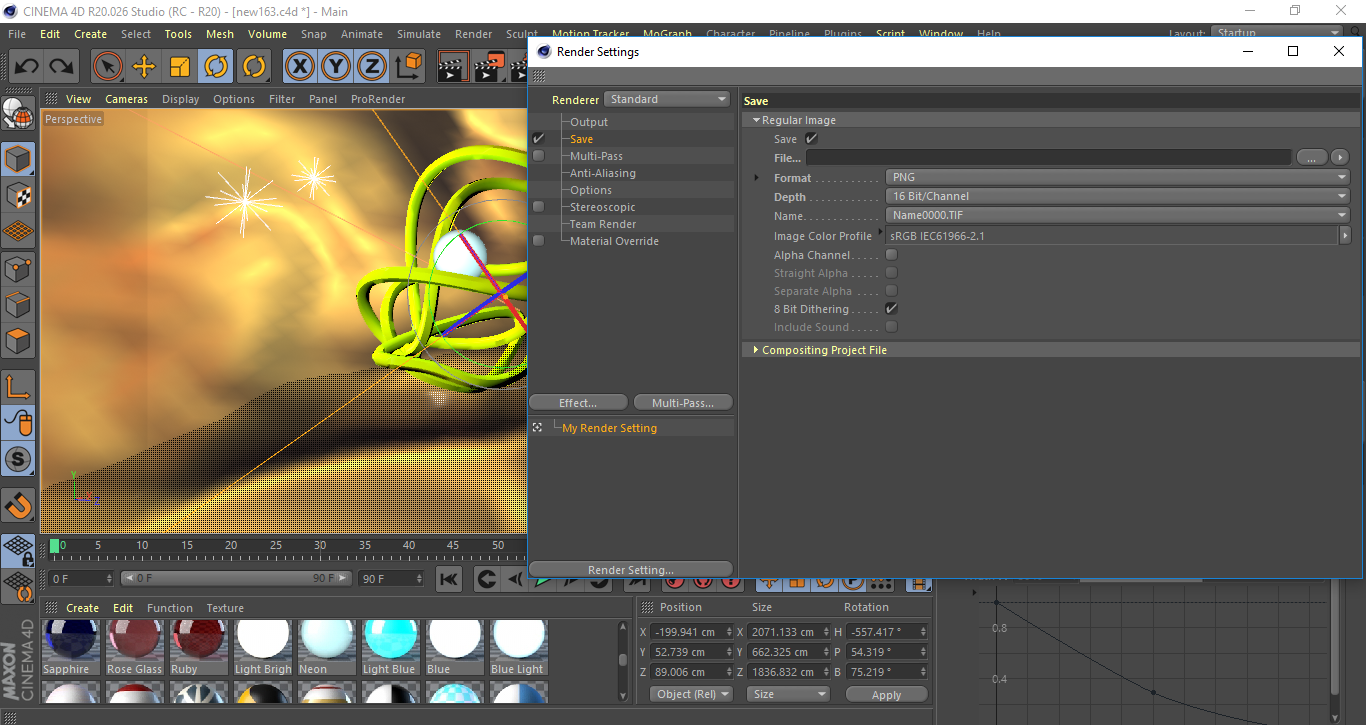Open the Object (Rel) coordinate dropdown
The width and height of the screenshot is (1366, 725).
click(x=691, y=694)
